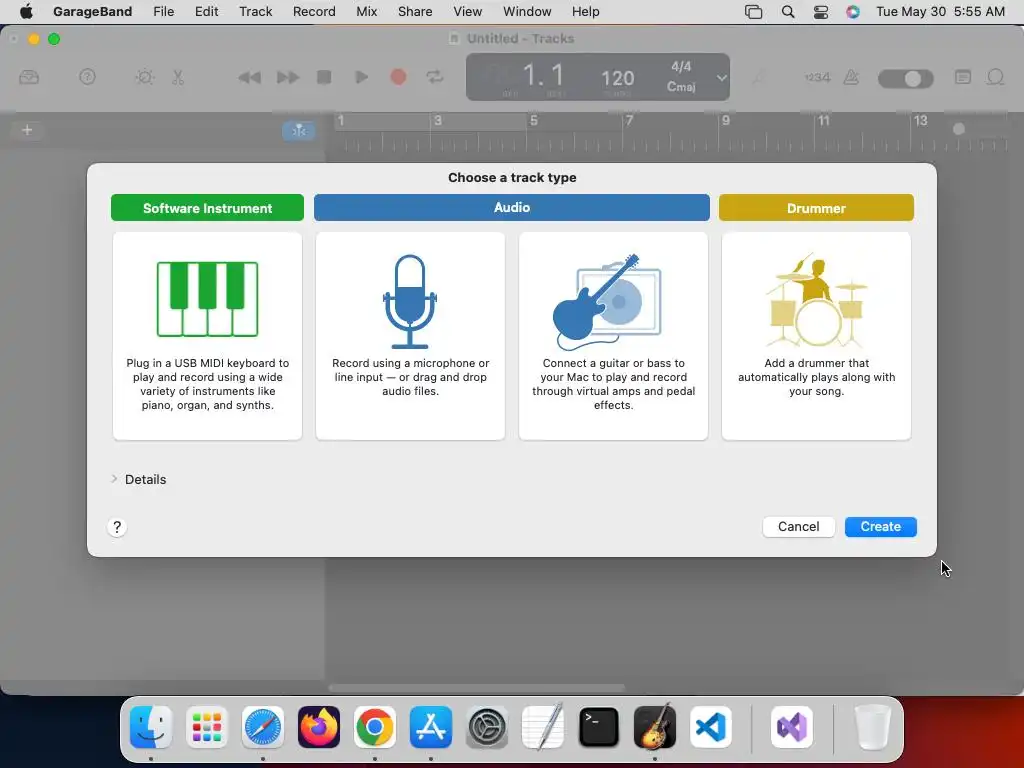Open Launchpad from the Dock
This screenshot has width=1024, height=768.
coord(207,727)
